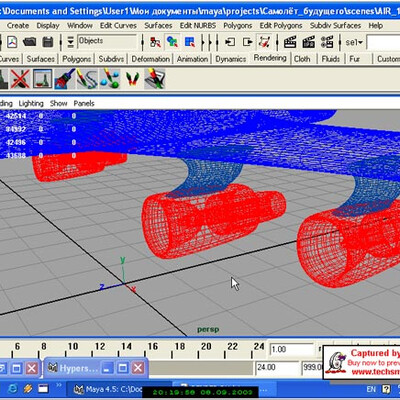Click the current time field showing 1.00
This screenshot has width=400, height=400.
(291, 350)
